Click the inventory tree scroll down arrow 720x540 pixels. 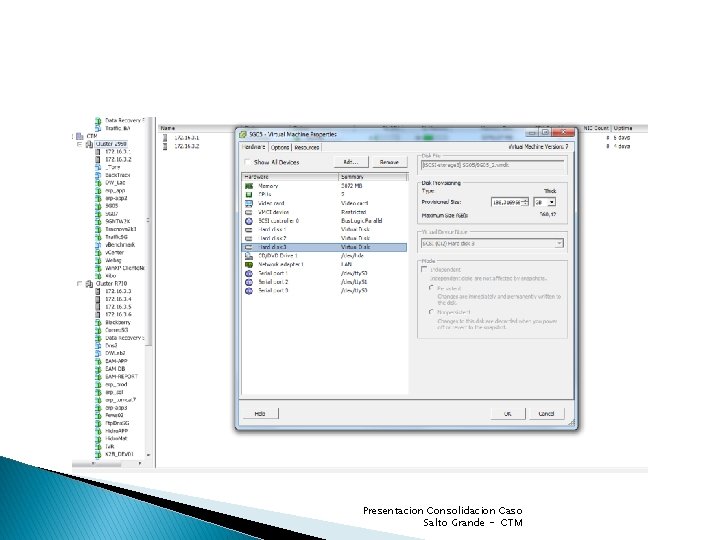click(148, 455)
